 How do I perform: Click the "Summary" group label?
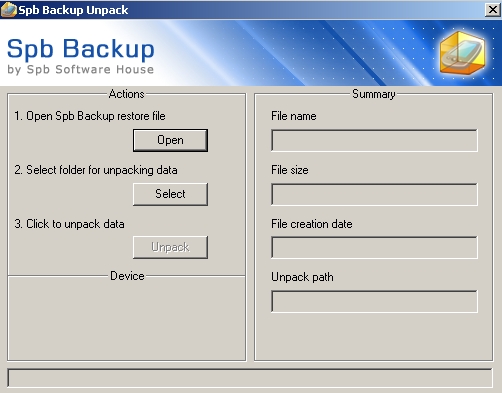(374, 94)
